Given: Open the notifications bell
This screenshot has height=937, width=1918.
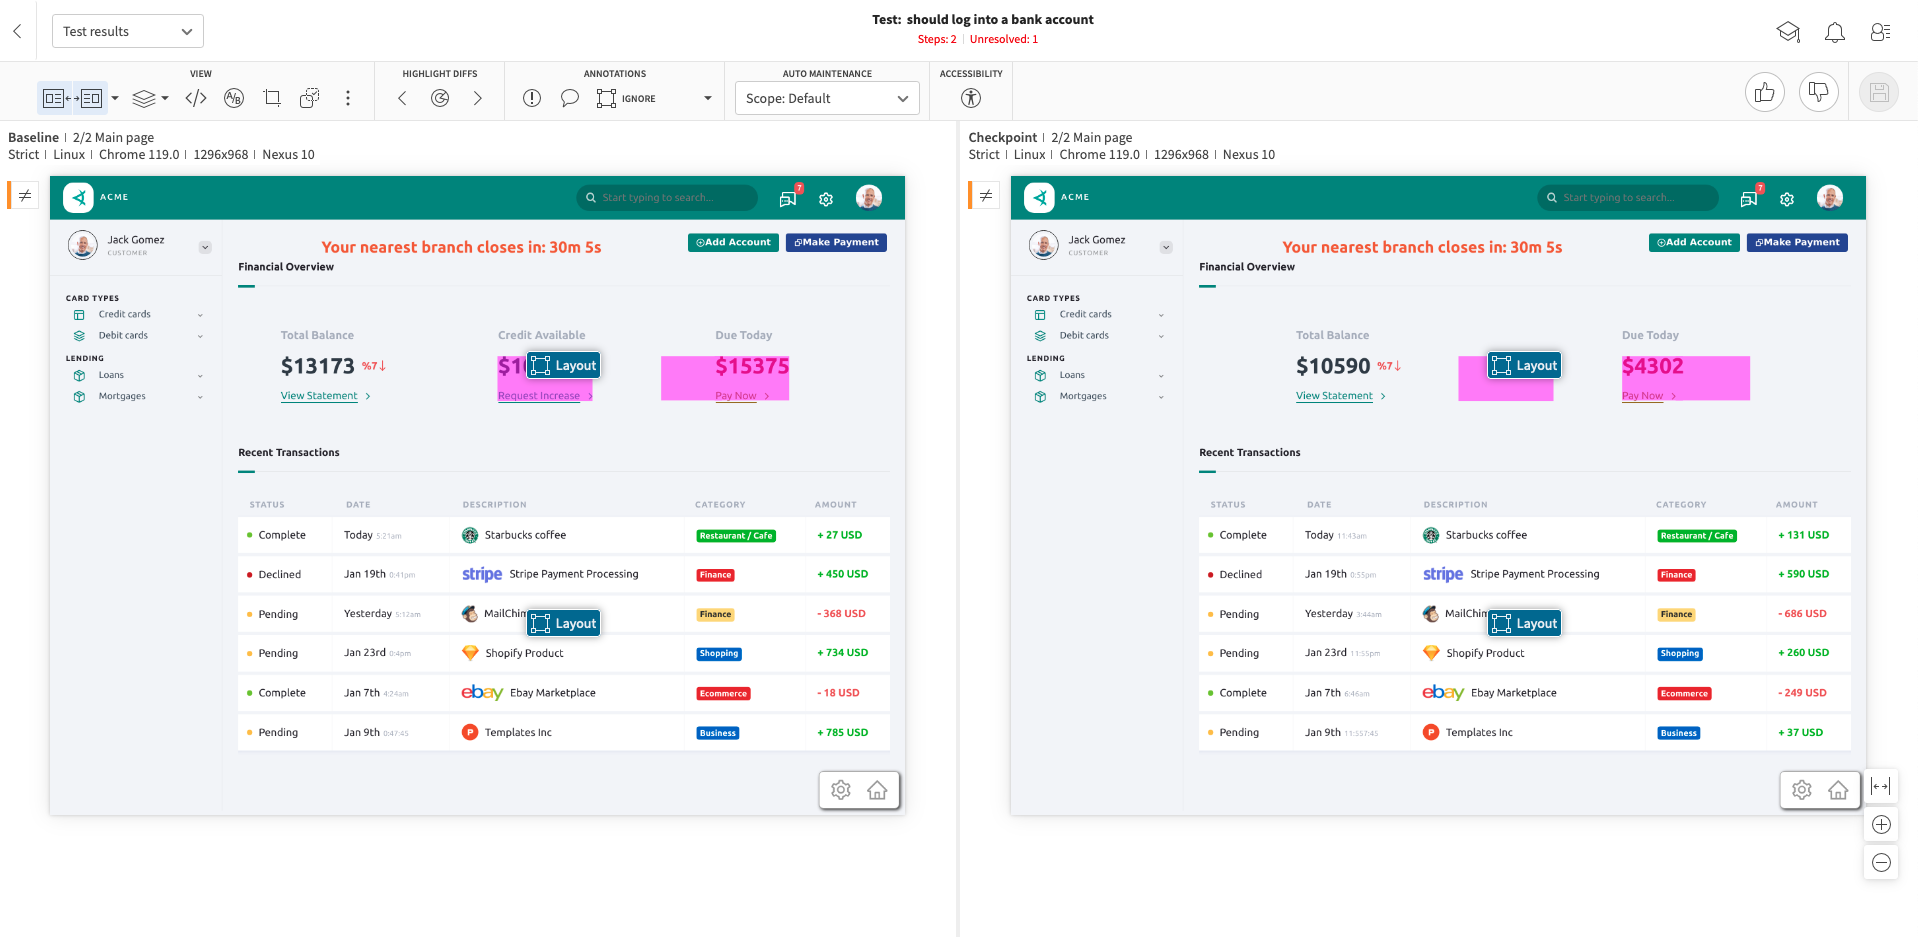Looking at the screenshot, I should 1834,32.
